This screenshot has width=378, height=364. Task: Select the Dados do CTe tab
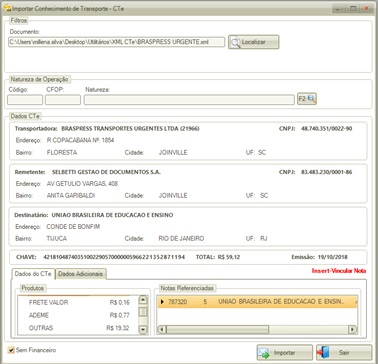(33, 274)
